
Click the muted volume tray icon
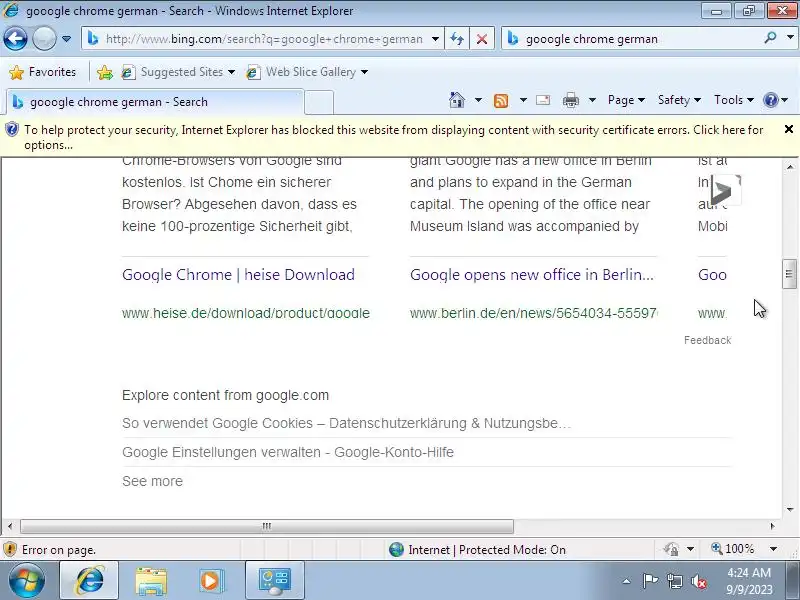[x=698, y=581]
